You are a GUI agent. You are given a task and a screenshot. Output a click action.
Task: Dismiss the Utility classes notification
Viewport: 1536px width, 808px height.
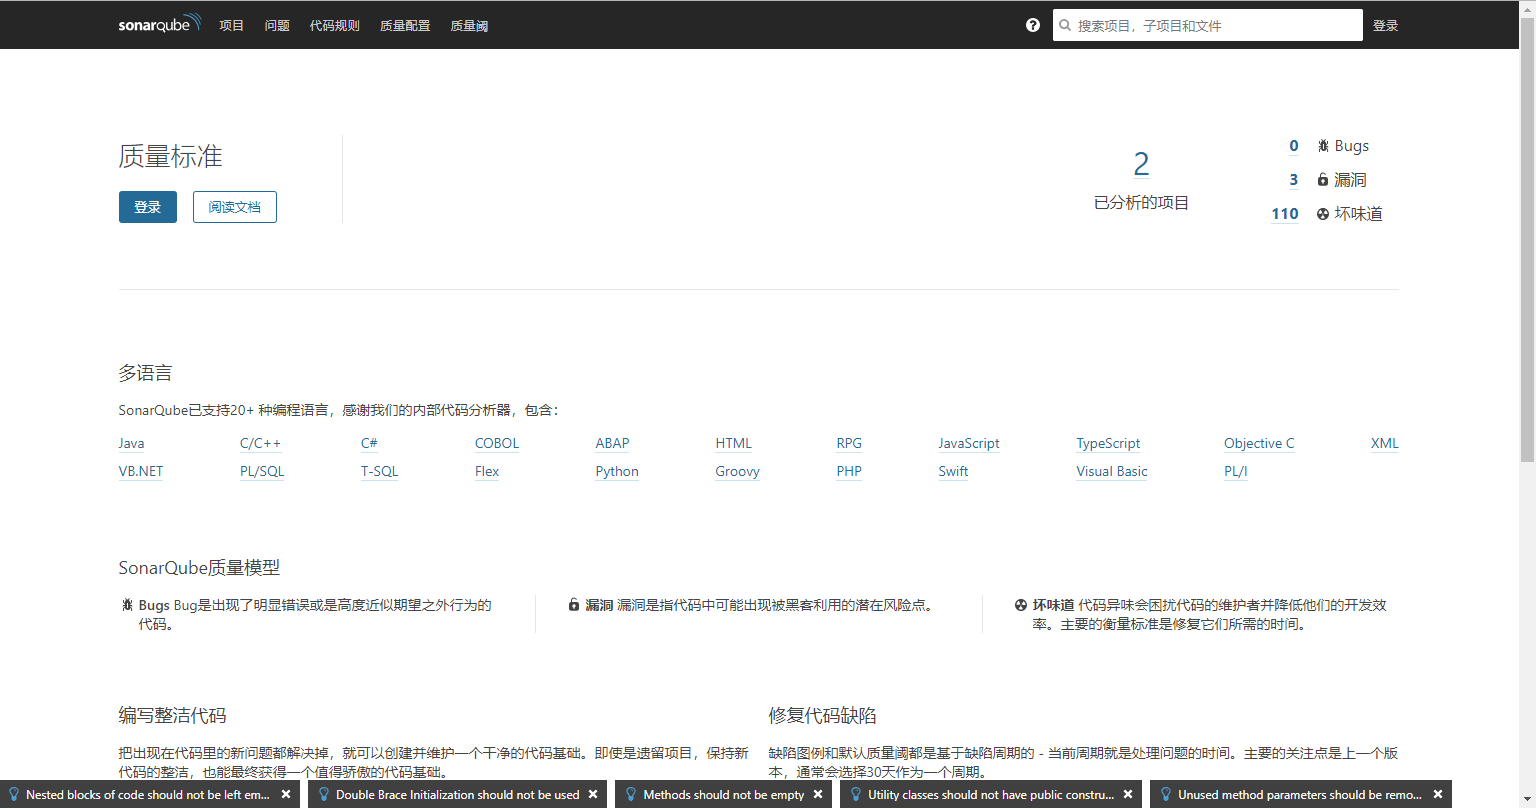pos(1128,794)
